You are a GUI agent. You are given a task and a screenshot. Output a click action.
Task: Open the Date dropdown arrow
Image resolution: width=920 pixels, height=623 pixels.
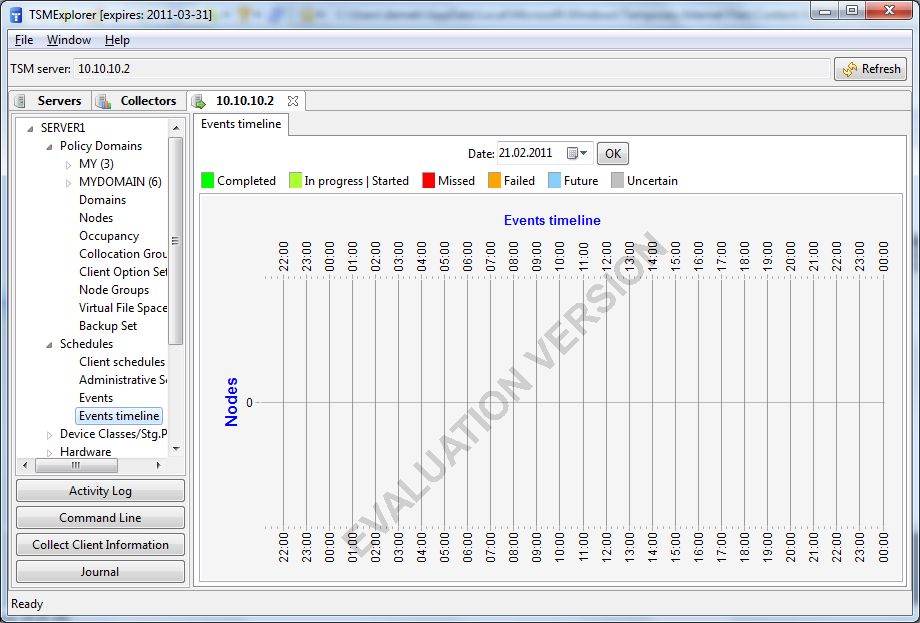click(583, 154)
